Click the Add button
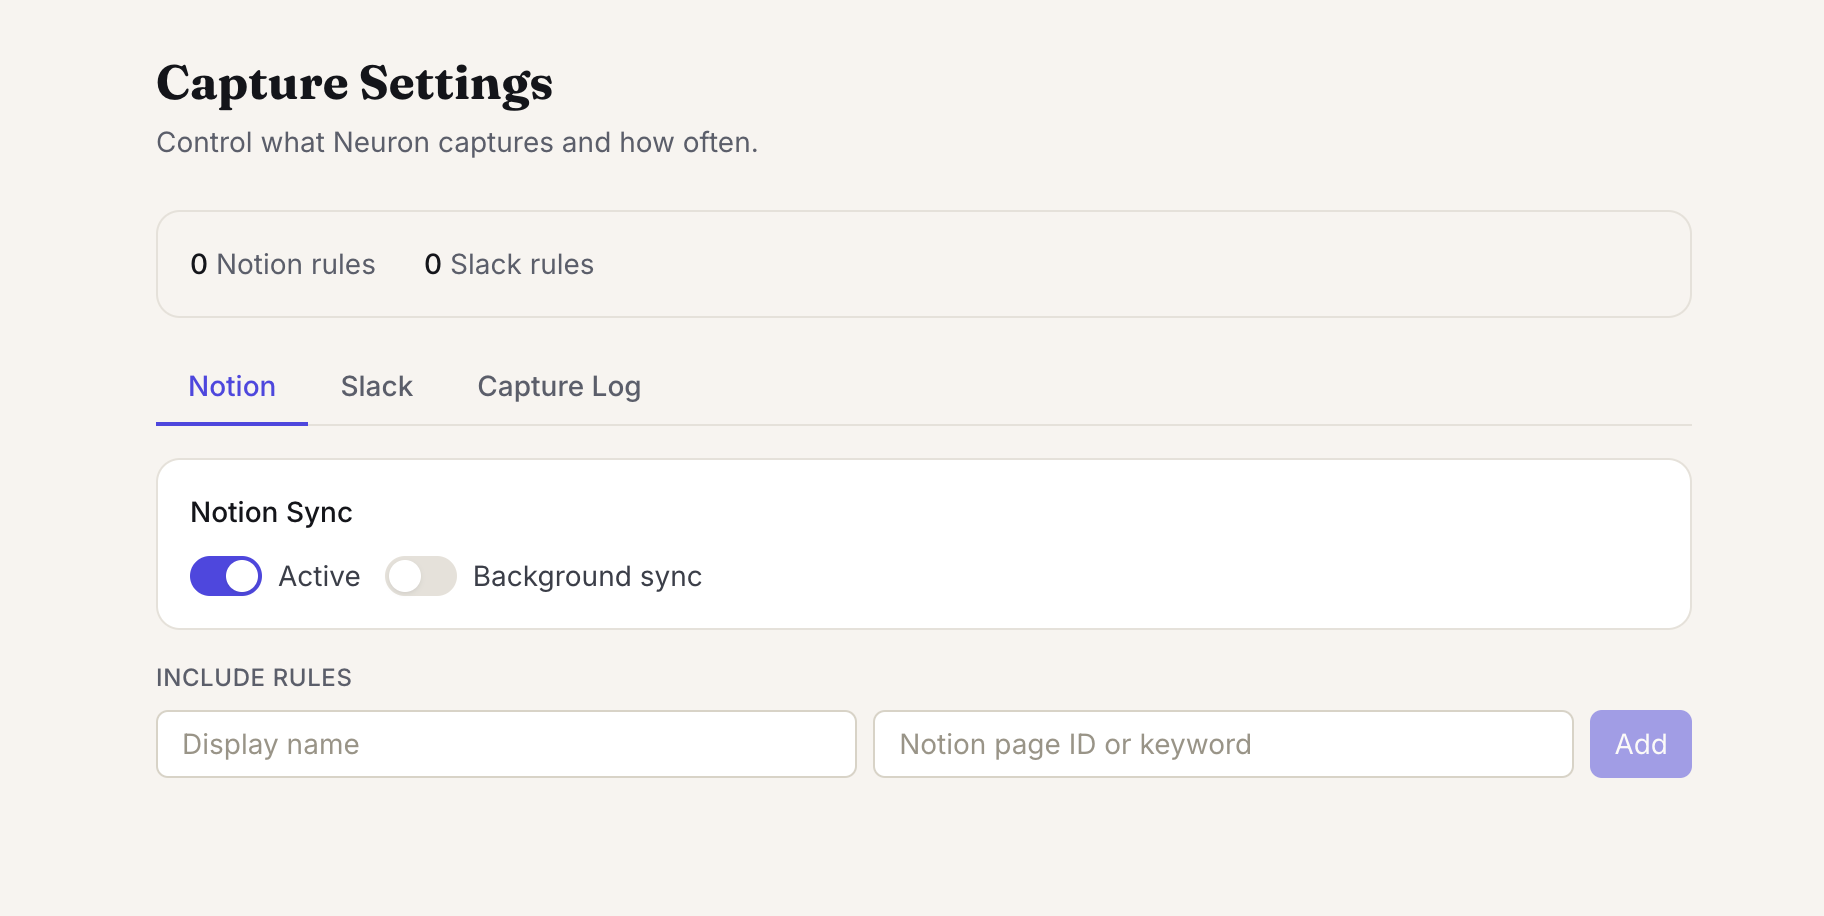1824x916 pixels. (1640, 744)
